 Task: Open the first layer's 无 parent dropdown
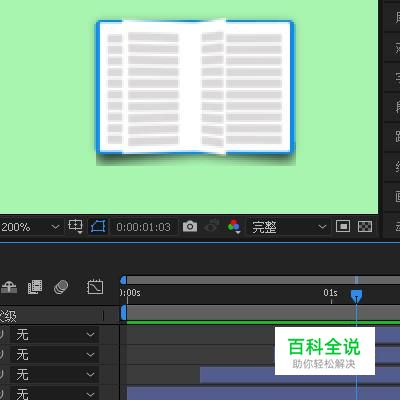(54, 335)
